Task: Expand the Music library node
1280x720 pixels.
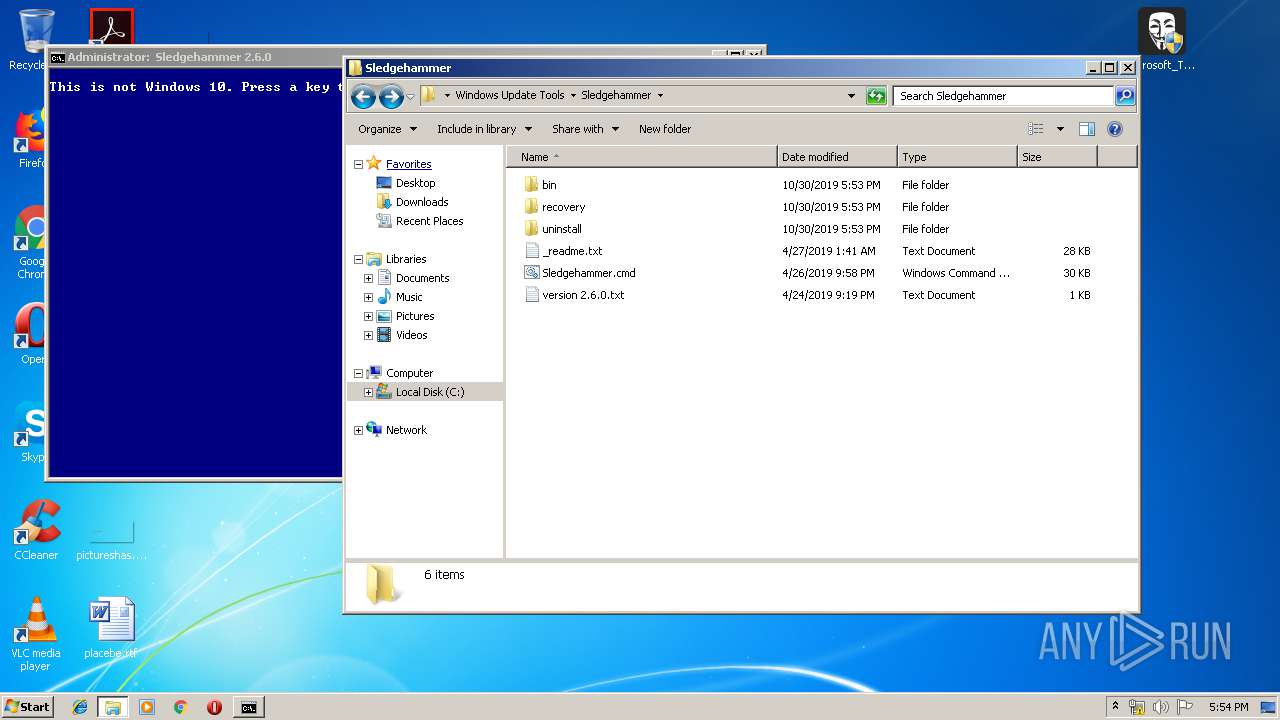Action: pyautogui.click(x=368, y=297)
